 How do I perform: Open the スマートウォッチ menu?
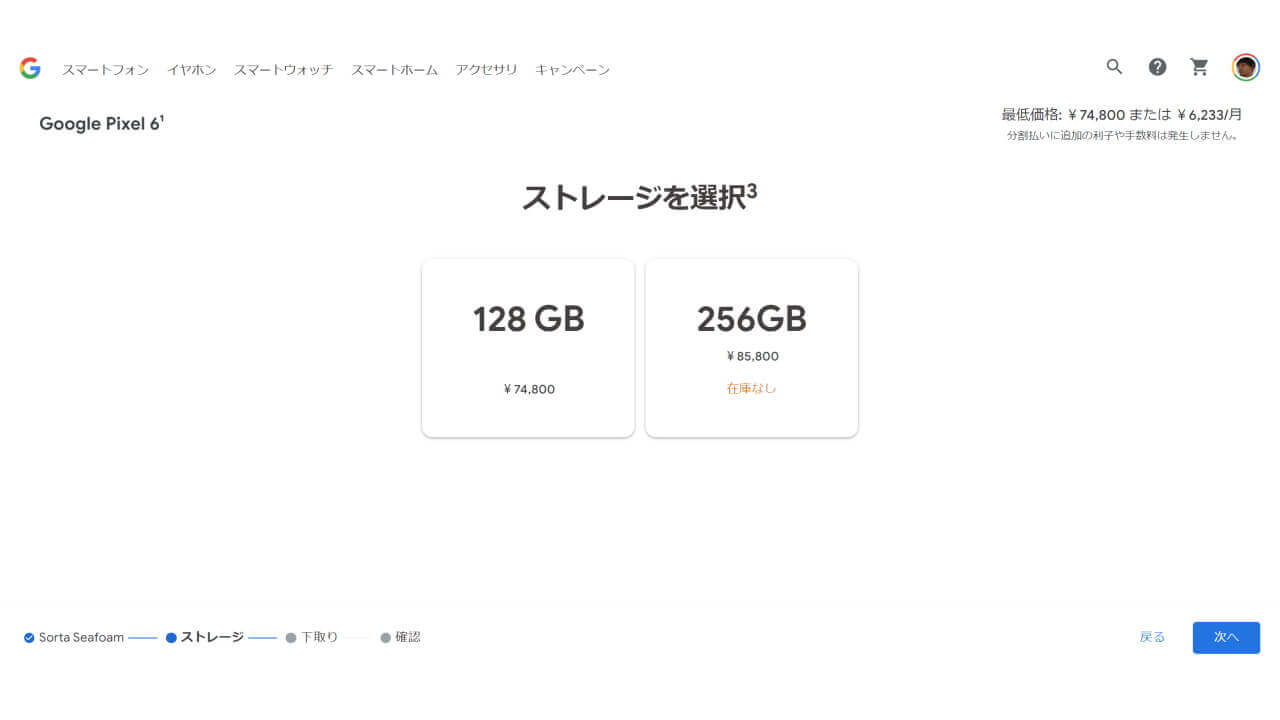(x=283, y=69)
